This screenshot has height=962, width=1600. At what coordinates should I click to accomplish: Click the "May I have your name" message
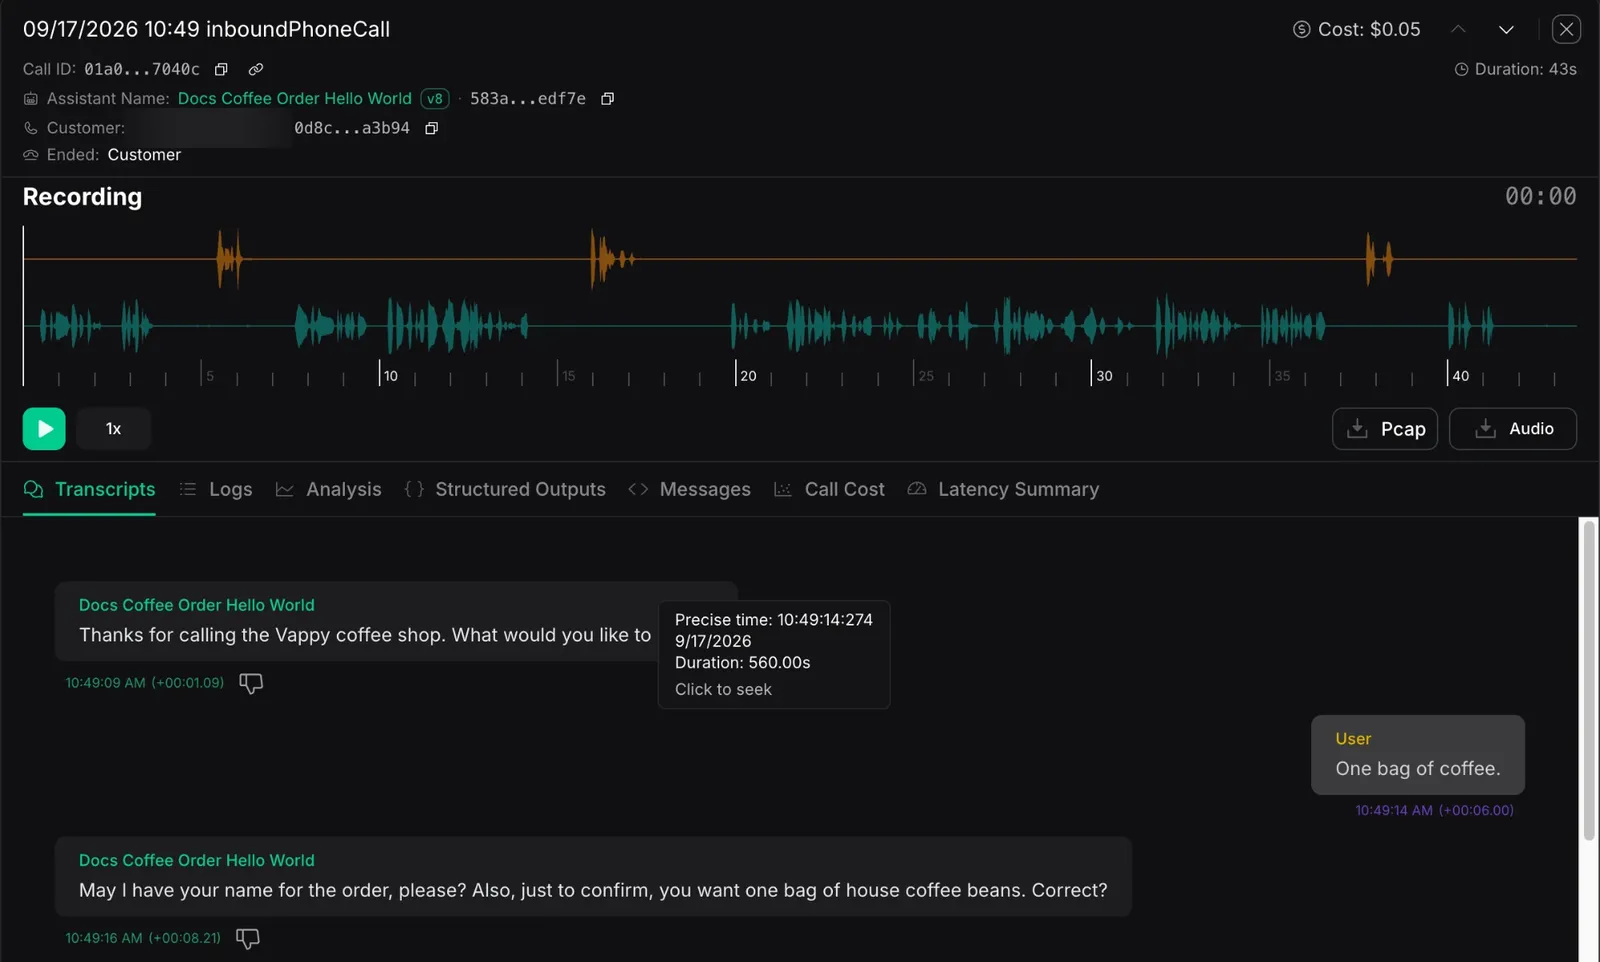pyautogui.click(x=593, y=876)
